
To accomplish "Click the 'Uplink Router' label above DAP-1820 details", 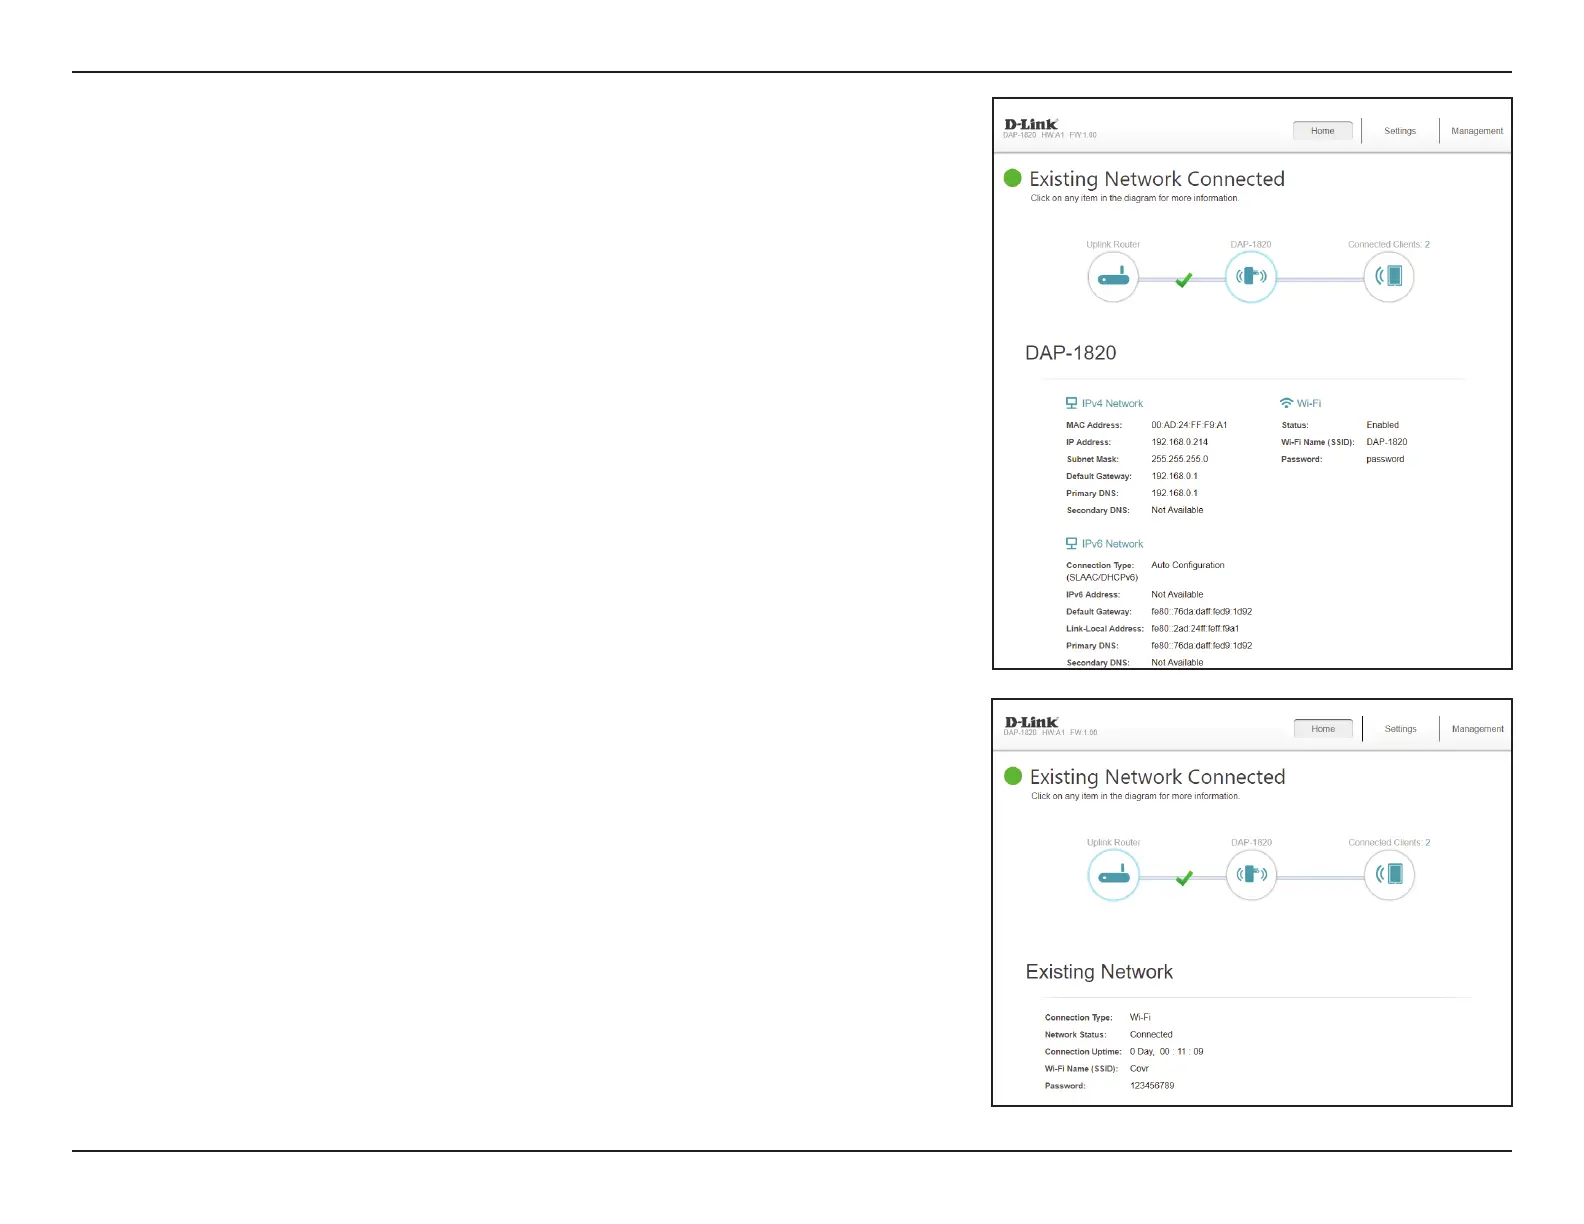I will coord(1113,244).
